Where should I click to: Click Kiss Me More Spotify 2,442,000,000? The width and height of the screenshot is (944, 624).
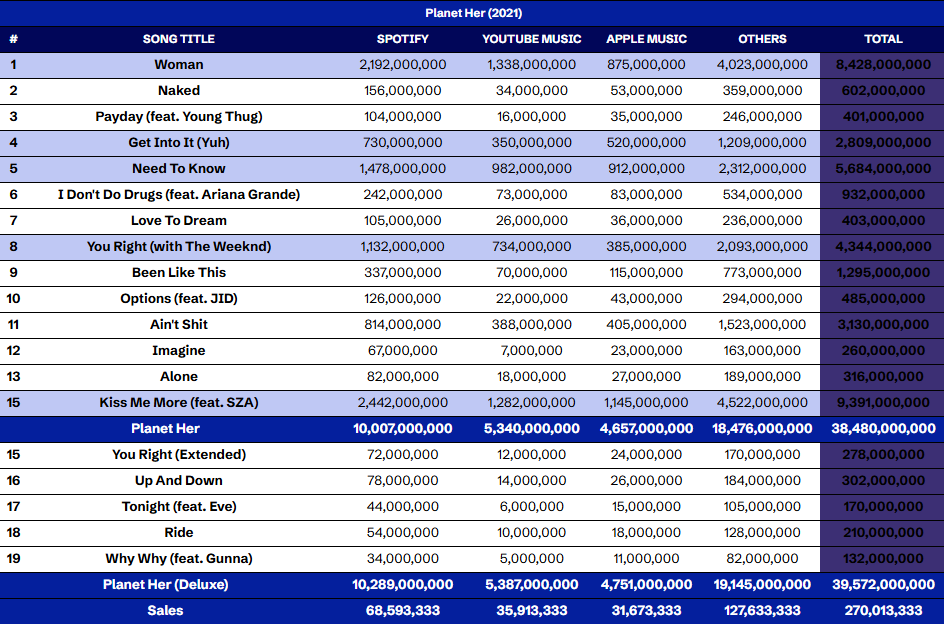pyautogui.click(x=403, y=402)
